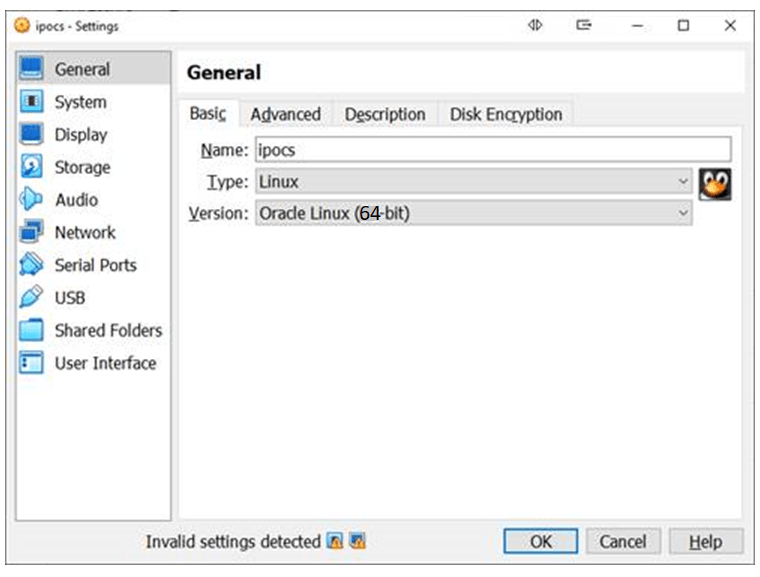Click the Display screen icon
760x577 pixels.
pos(31,134)
